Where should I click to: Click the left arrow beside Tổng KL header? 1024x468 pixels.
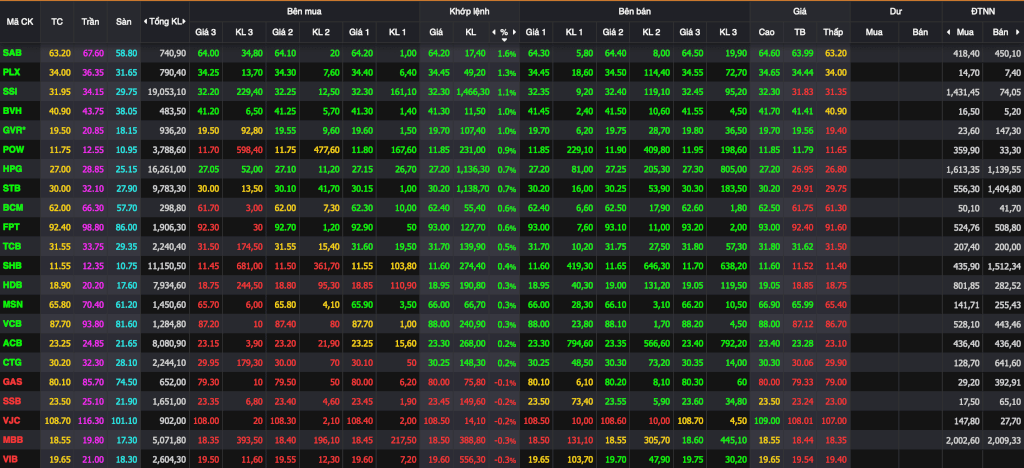coord(146,22)
